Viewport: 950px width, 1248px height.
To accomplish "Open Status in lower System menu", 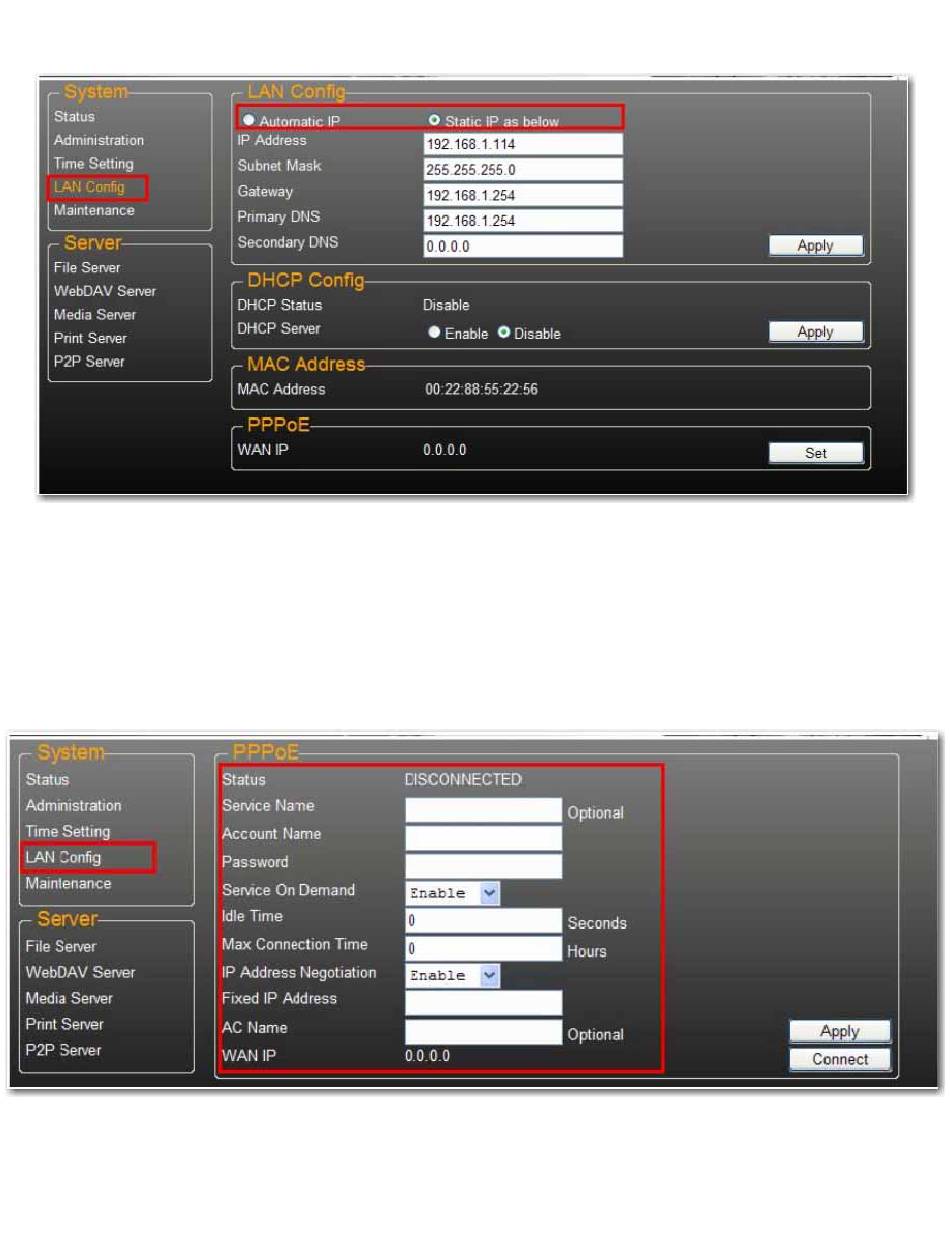I will tap(48, 779).
